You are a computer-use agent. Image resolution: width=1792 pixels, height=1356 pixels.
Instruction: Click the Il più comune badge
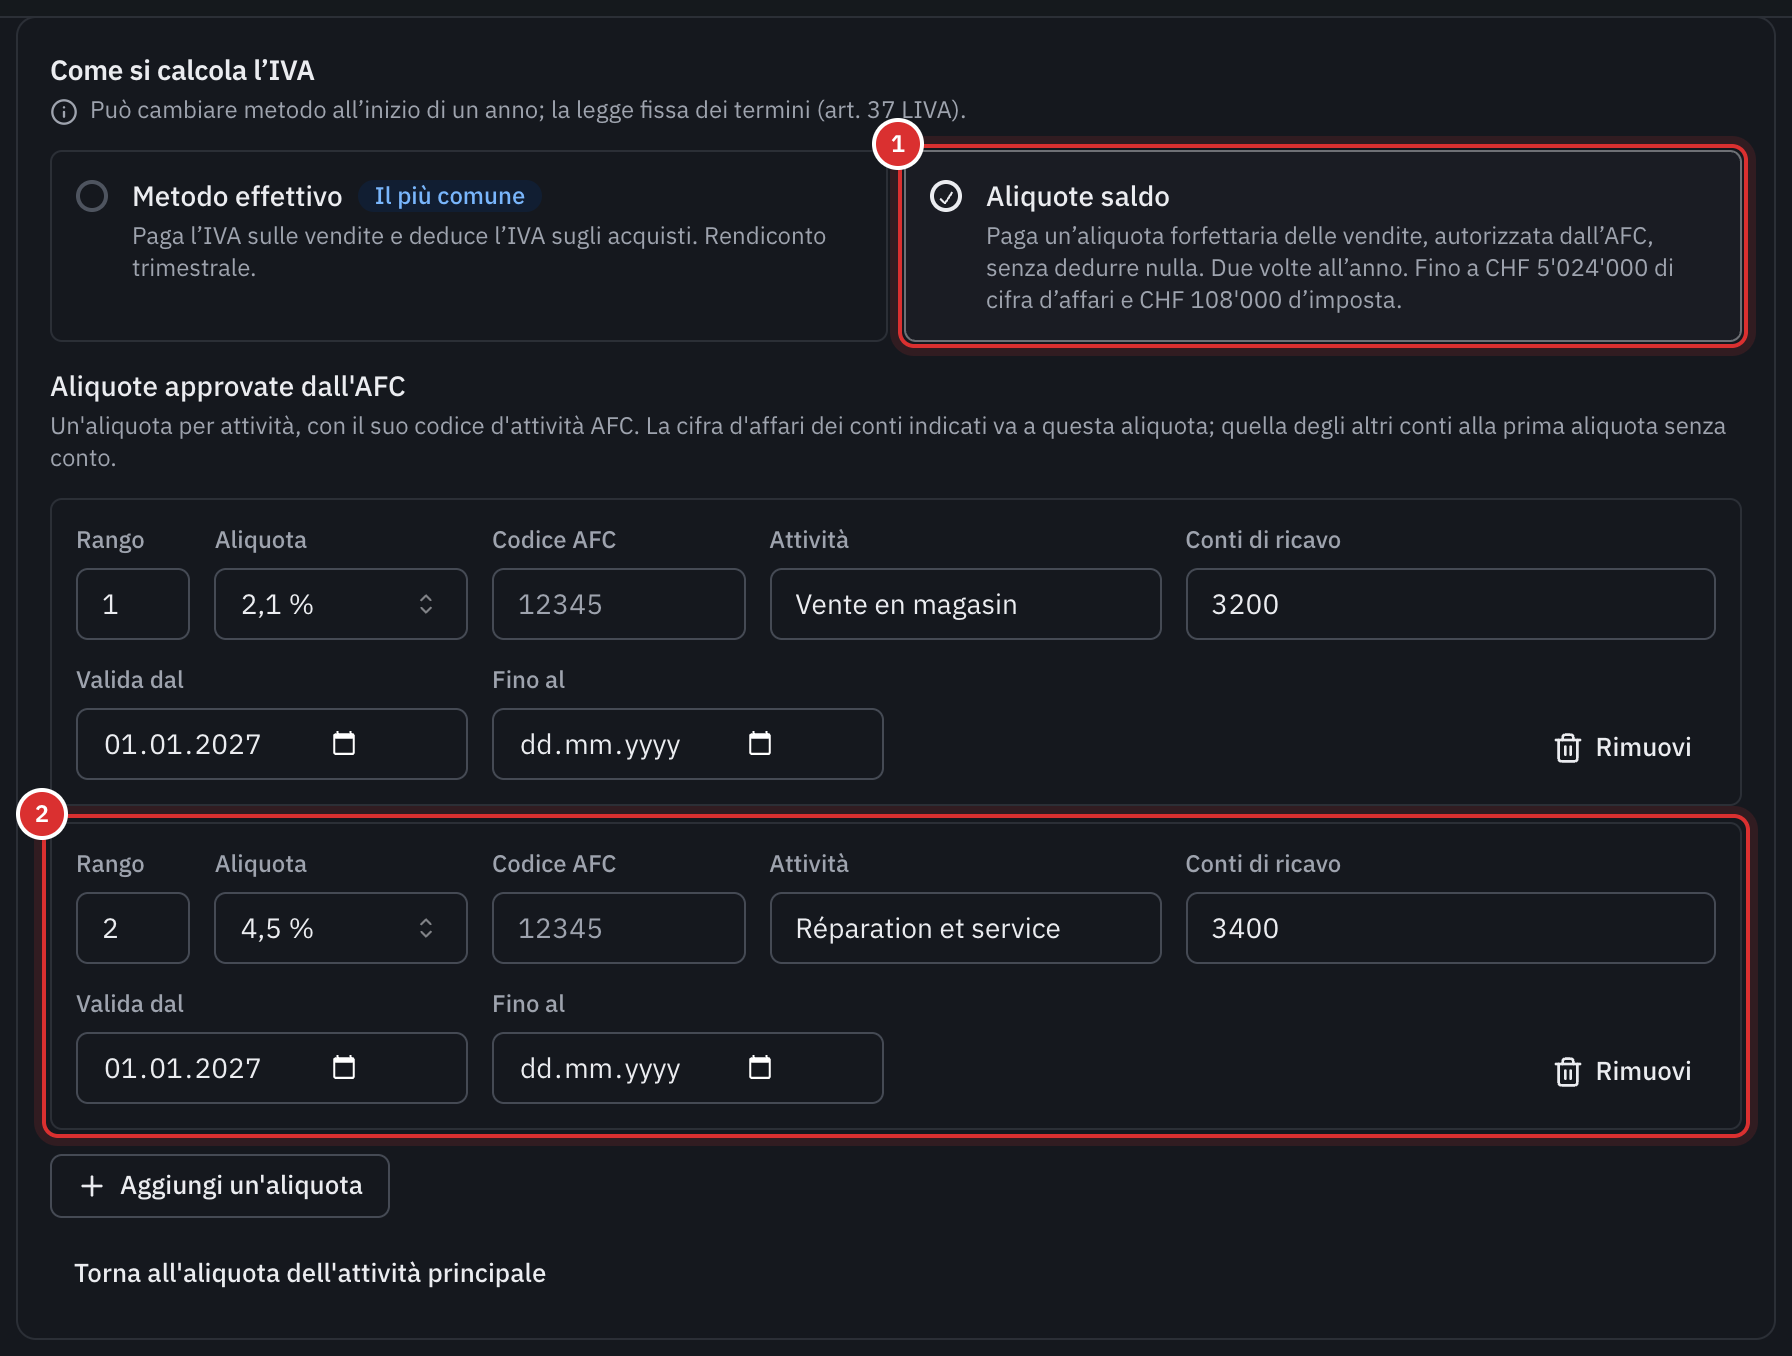tap(450, 196)
